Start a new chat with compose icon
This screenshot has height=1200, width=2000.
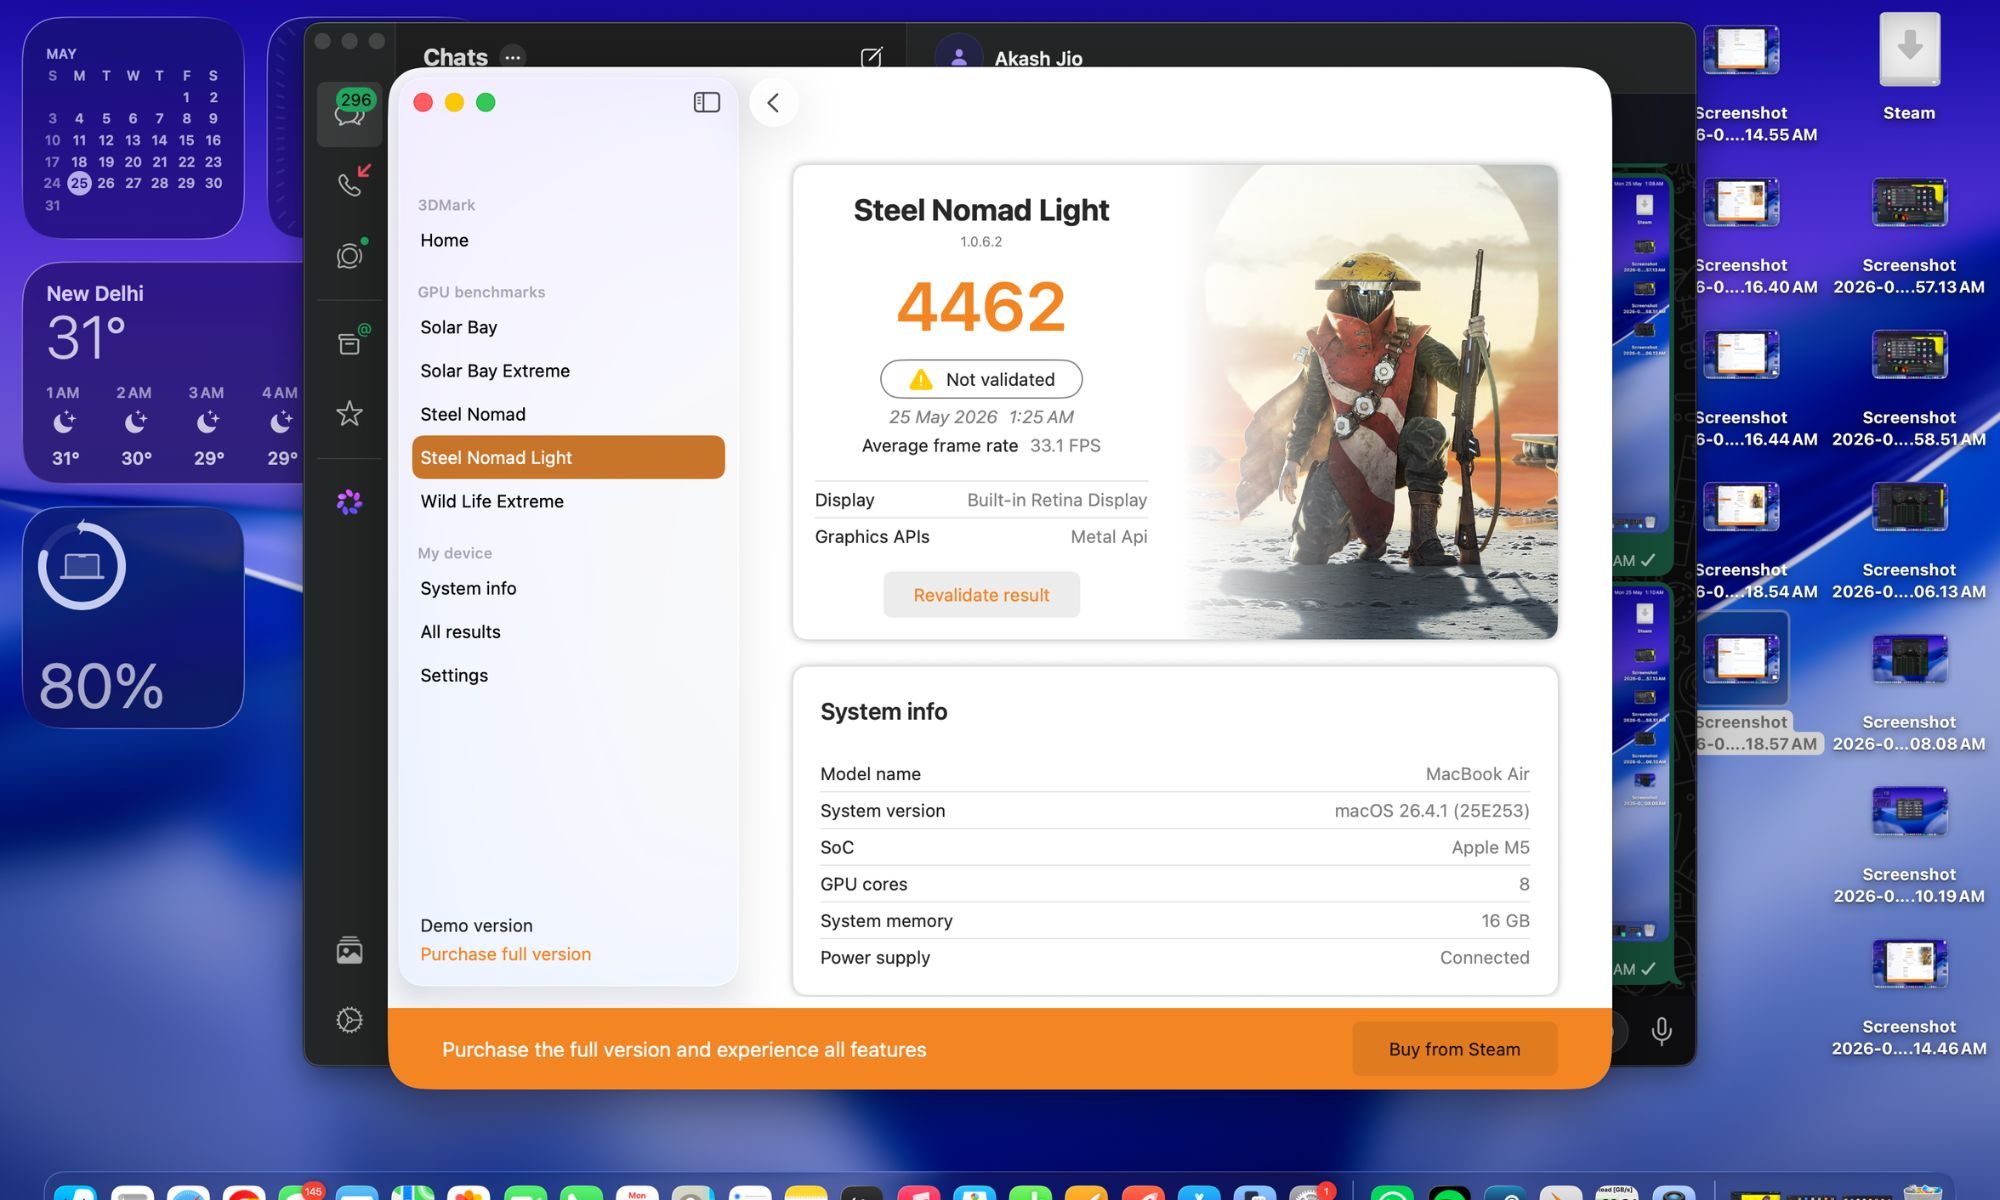(x=871, y=57)
